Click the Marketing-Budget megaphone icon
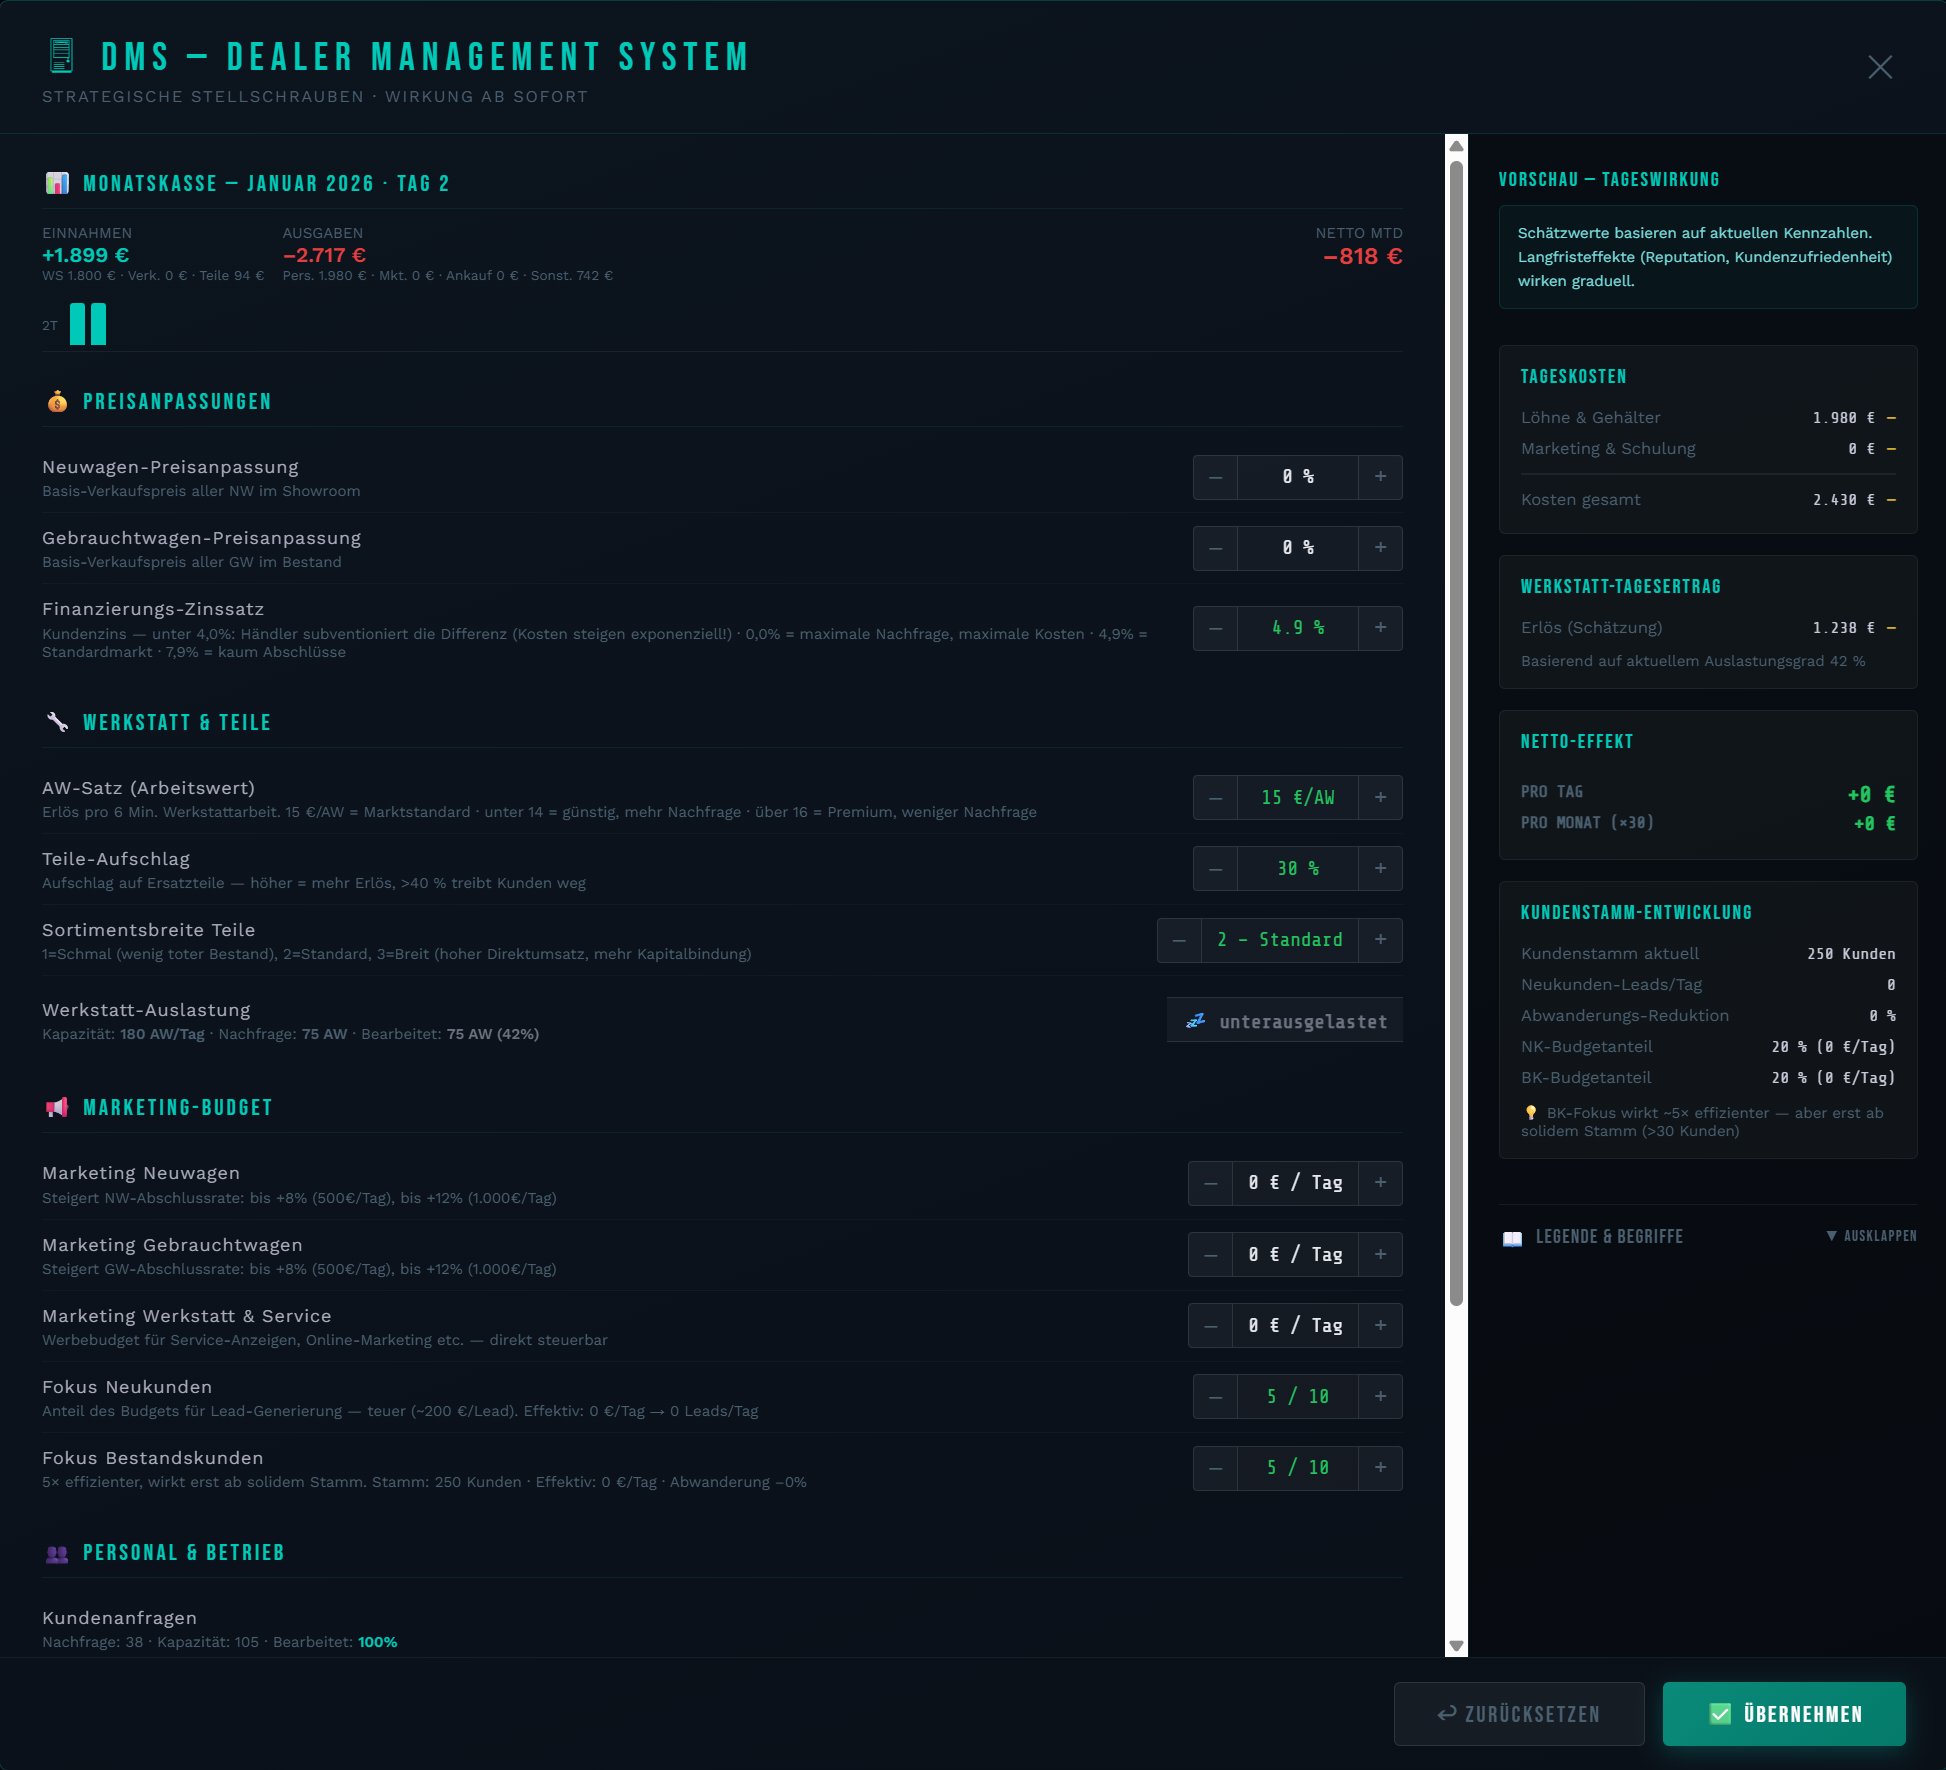 57,1107
